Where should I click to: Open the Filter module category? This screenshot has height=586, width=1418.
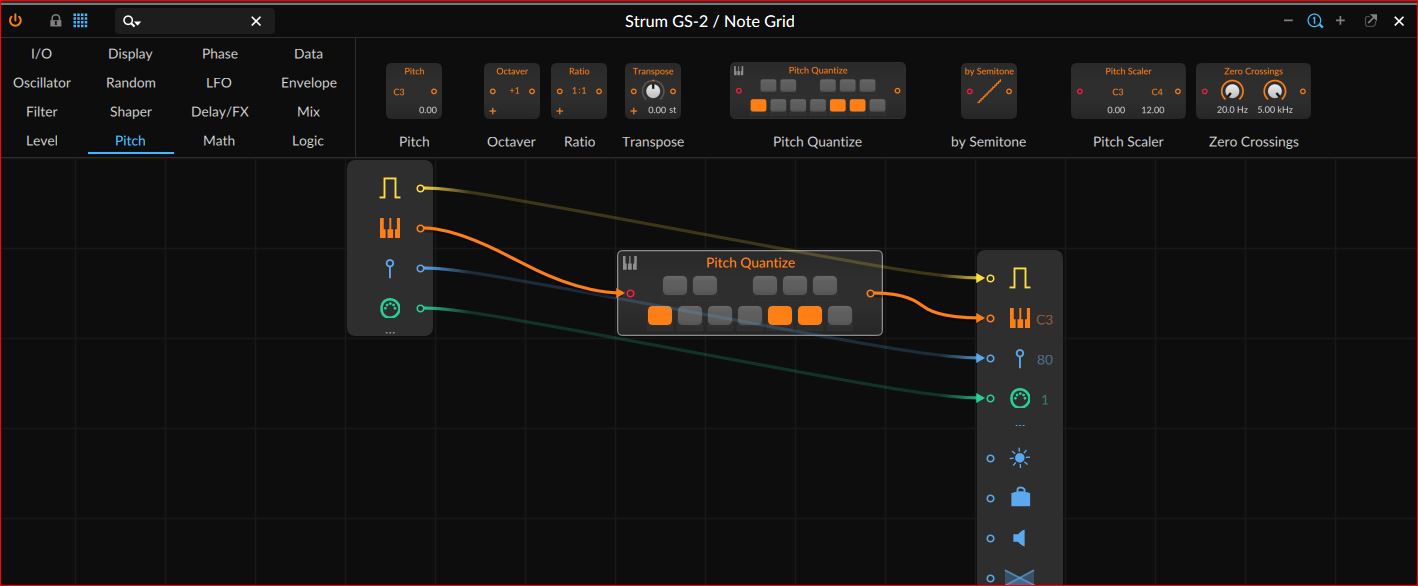(42, 112)
